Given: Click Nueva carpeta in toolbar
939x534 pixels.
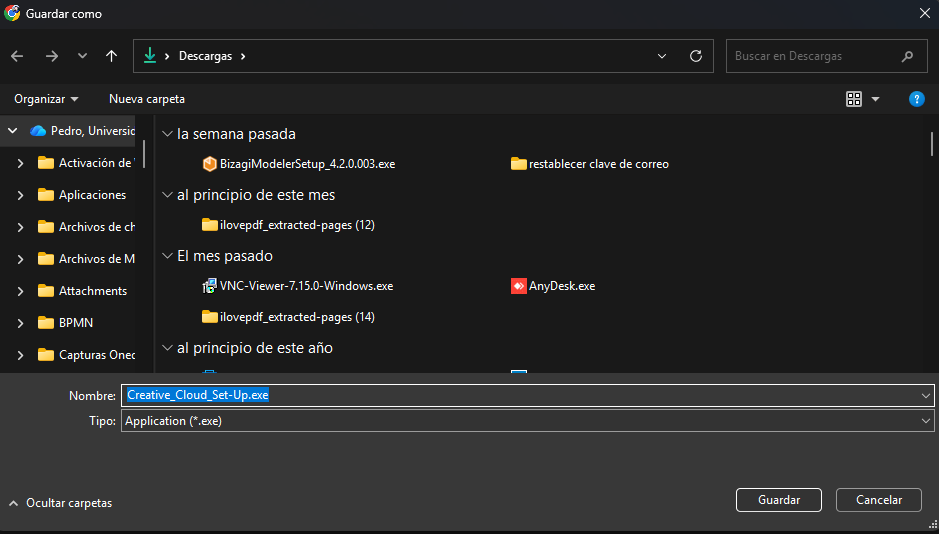Looking at the screenshot, I should (x=147, y=99).
